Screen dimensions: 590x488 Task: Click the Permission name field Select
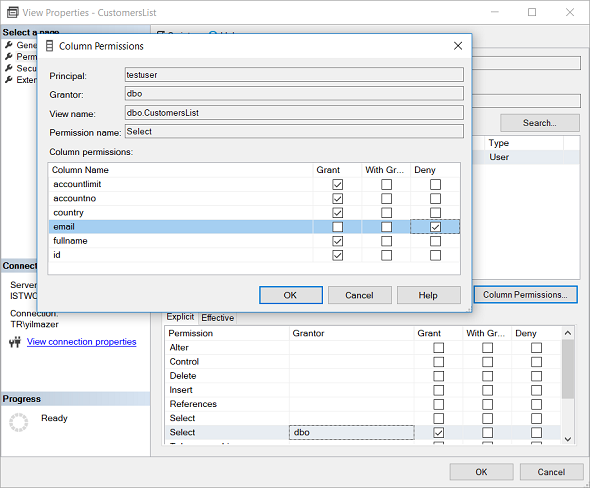point(294,131)
